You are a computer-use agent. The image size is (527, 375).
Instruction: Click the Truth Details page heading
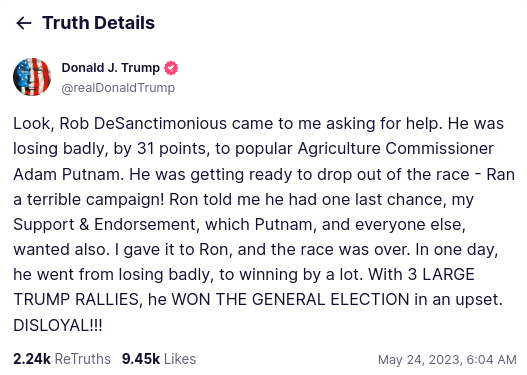[98, 23]
